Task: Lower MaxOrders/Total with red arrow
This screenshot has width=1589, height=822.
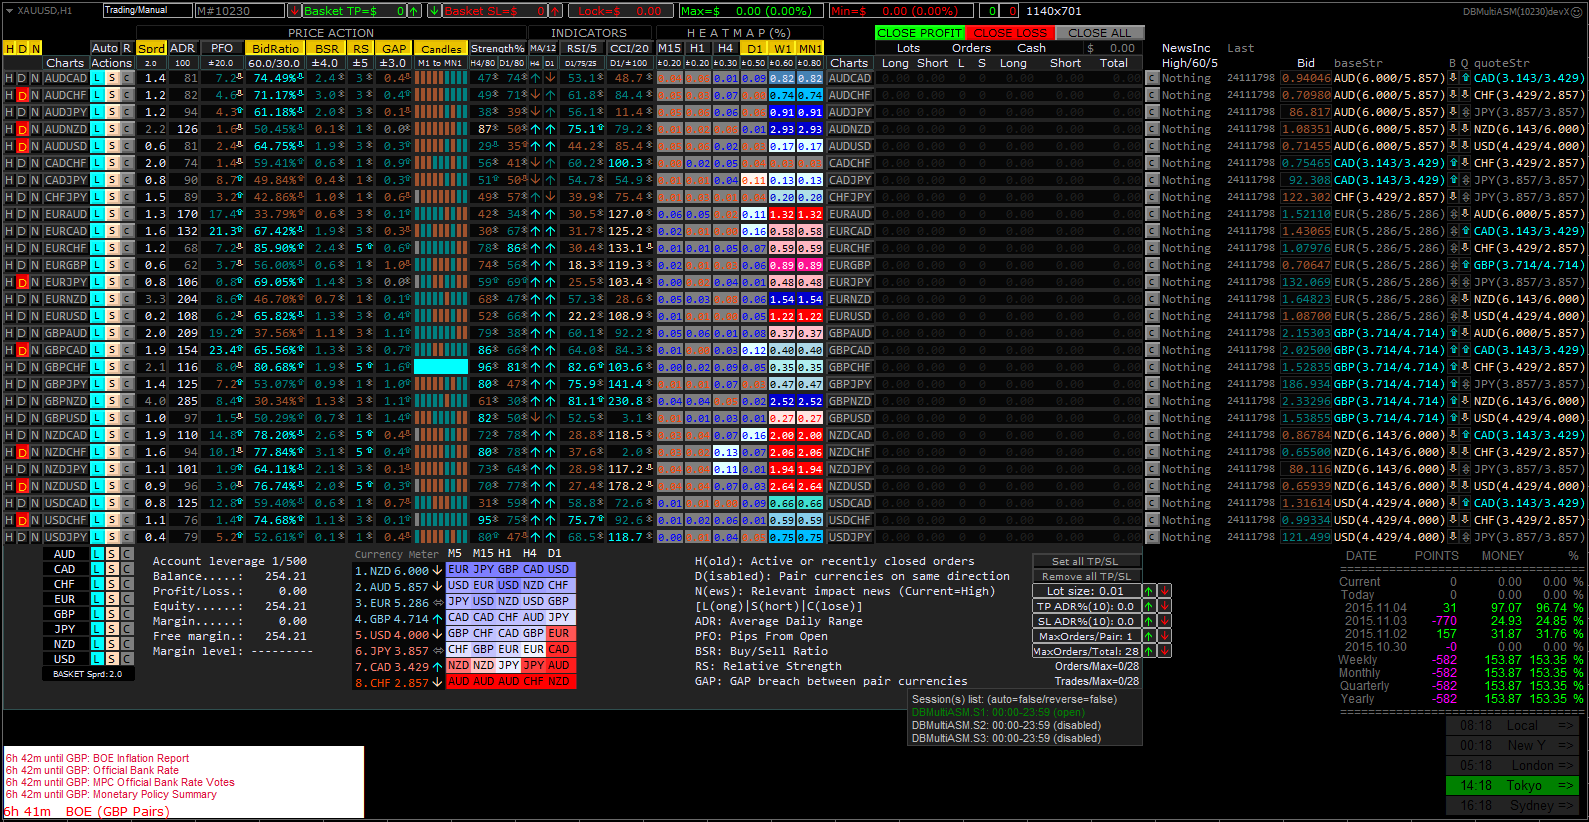Action: [1164, 651]
